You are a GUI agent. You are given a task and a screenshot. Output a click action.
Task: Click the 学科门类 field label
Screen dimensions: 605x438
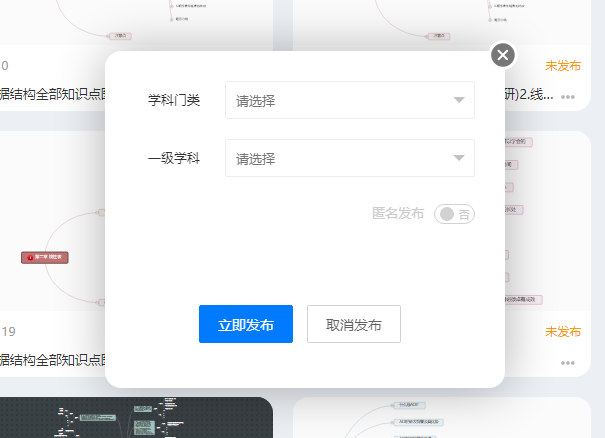tap(174, 100)
